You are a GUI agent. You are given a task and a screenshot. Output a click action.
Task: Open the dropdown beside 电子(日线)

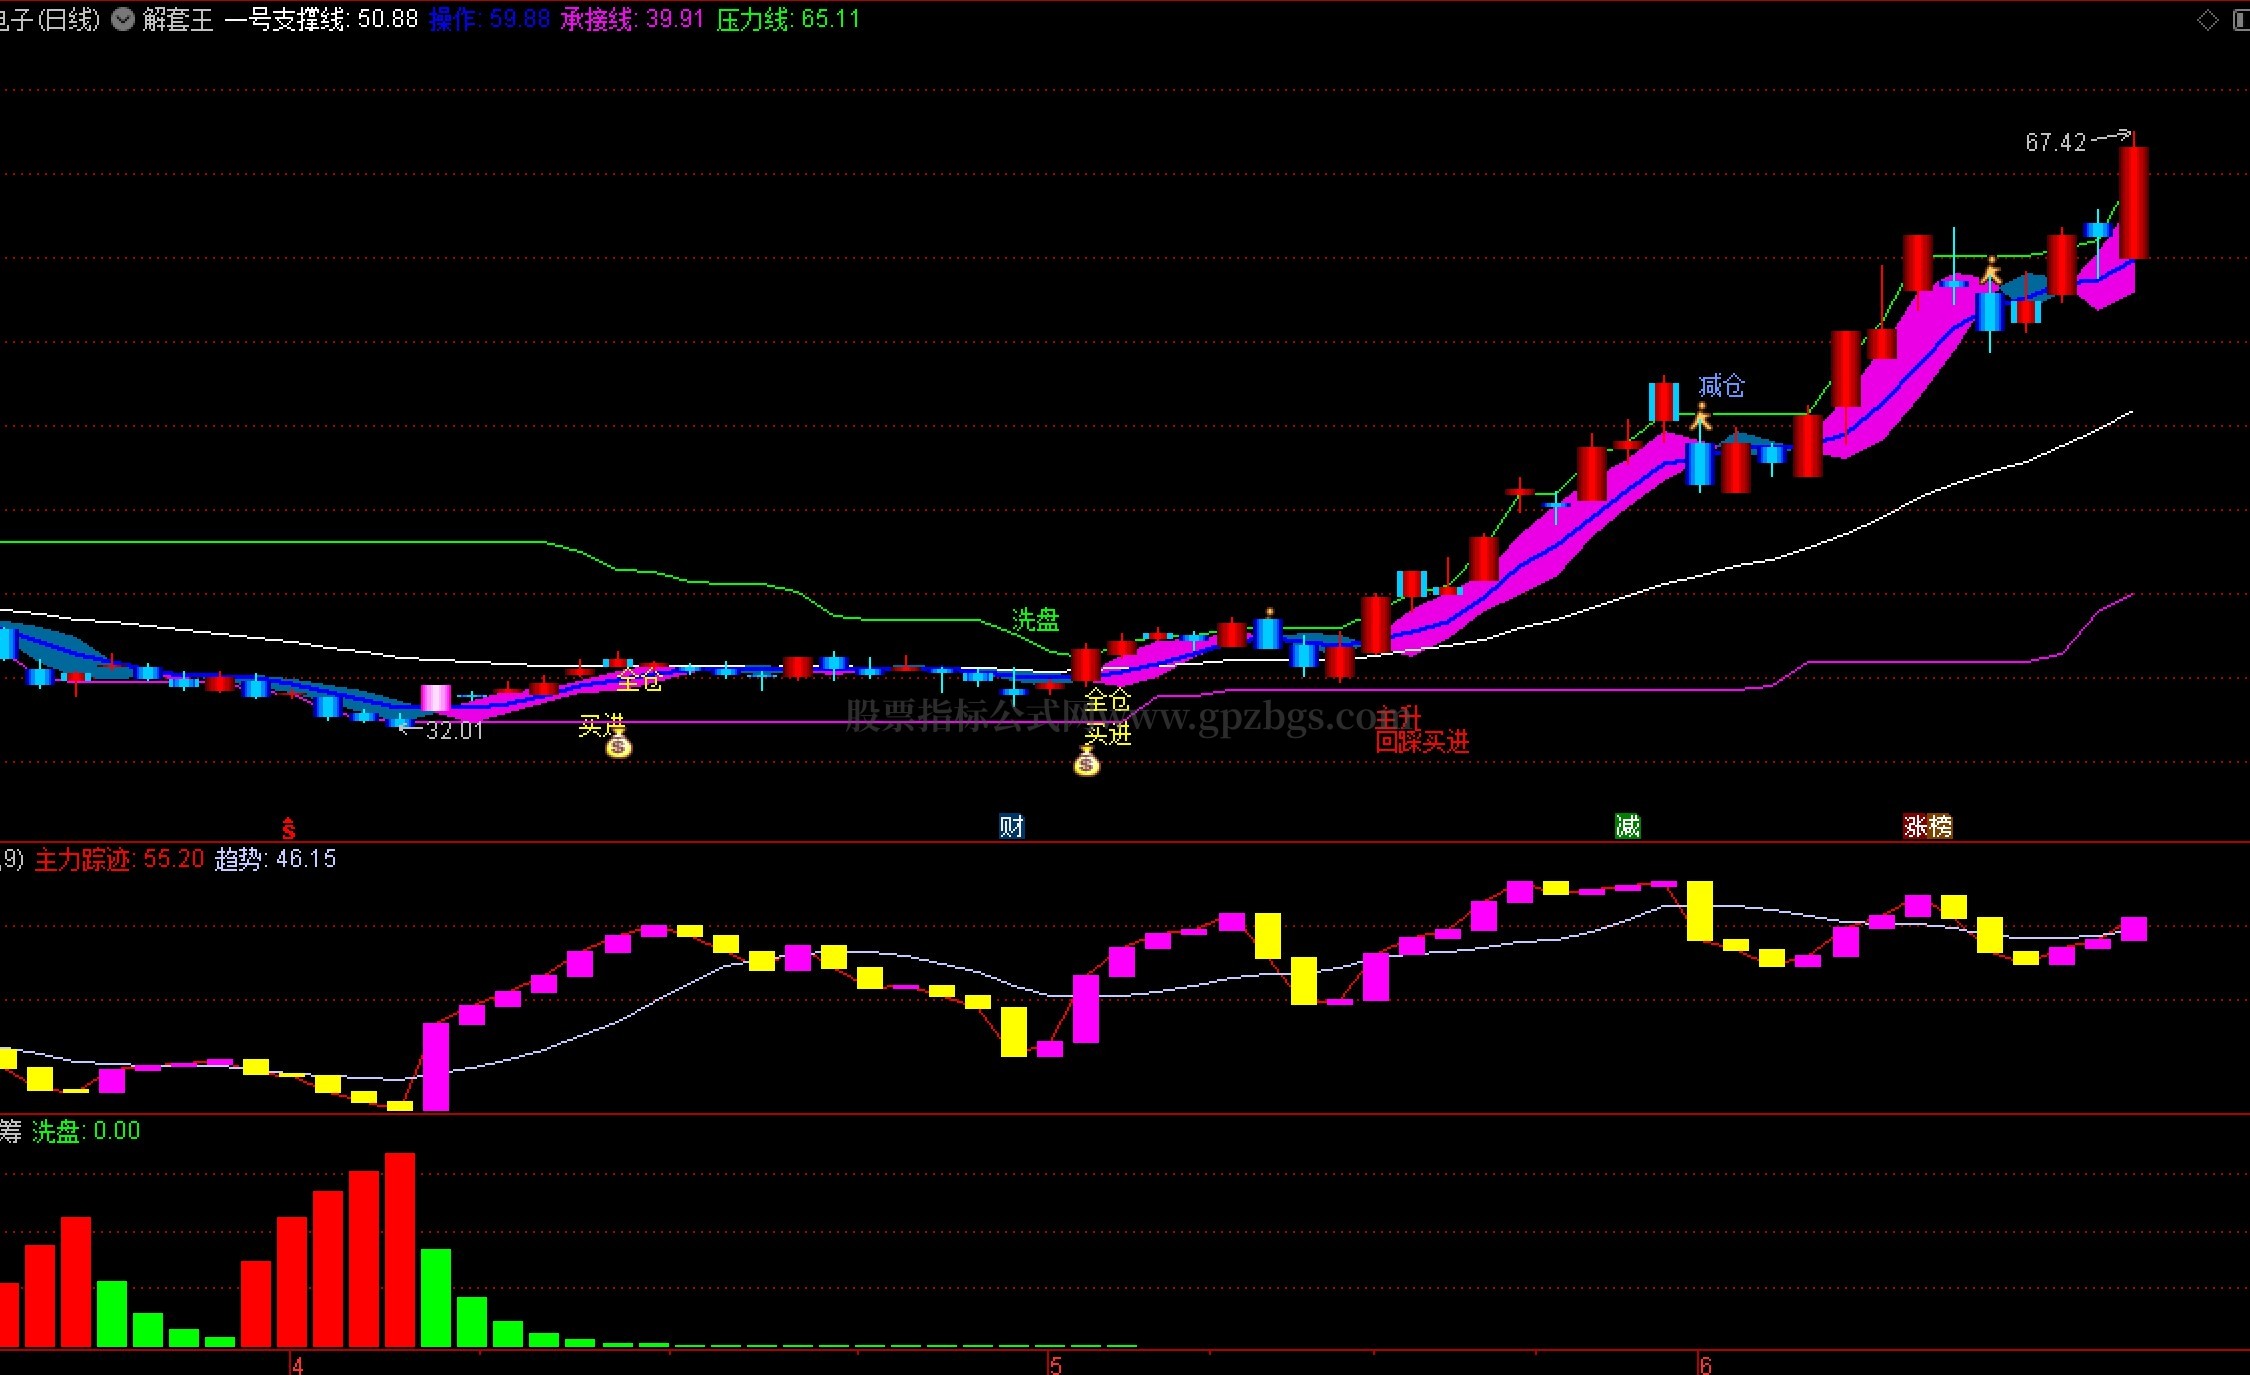(123, 19)
